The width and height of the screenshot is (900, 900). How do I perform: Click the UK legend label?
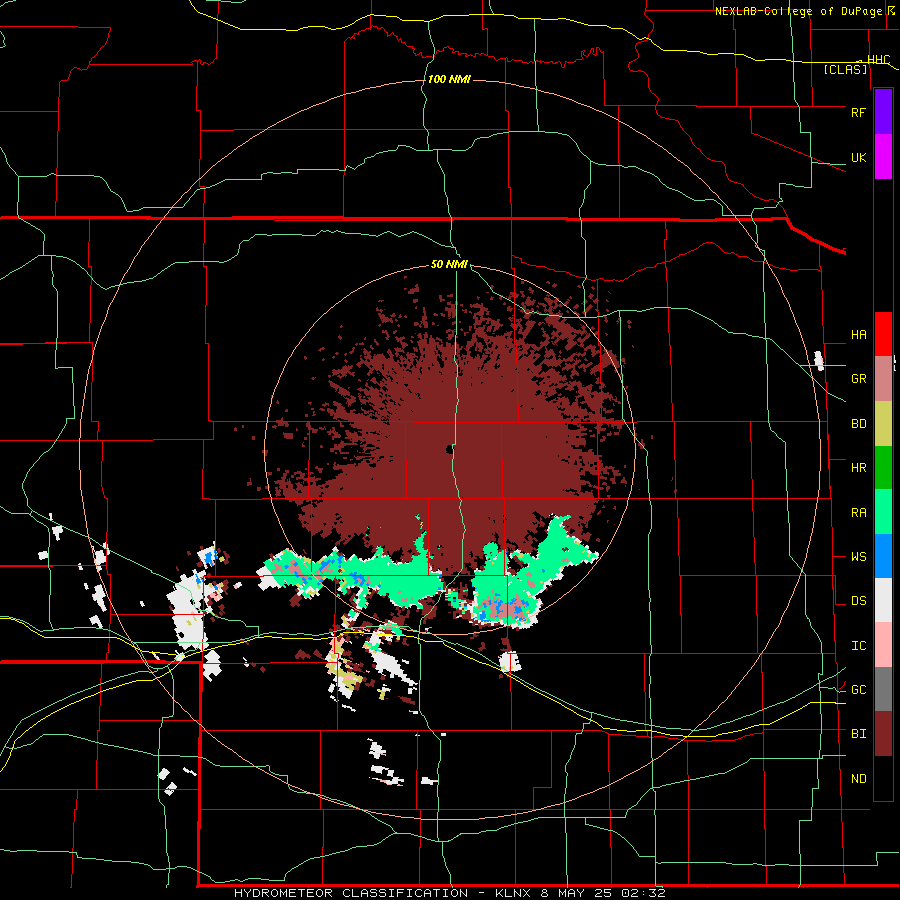858,158
